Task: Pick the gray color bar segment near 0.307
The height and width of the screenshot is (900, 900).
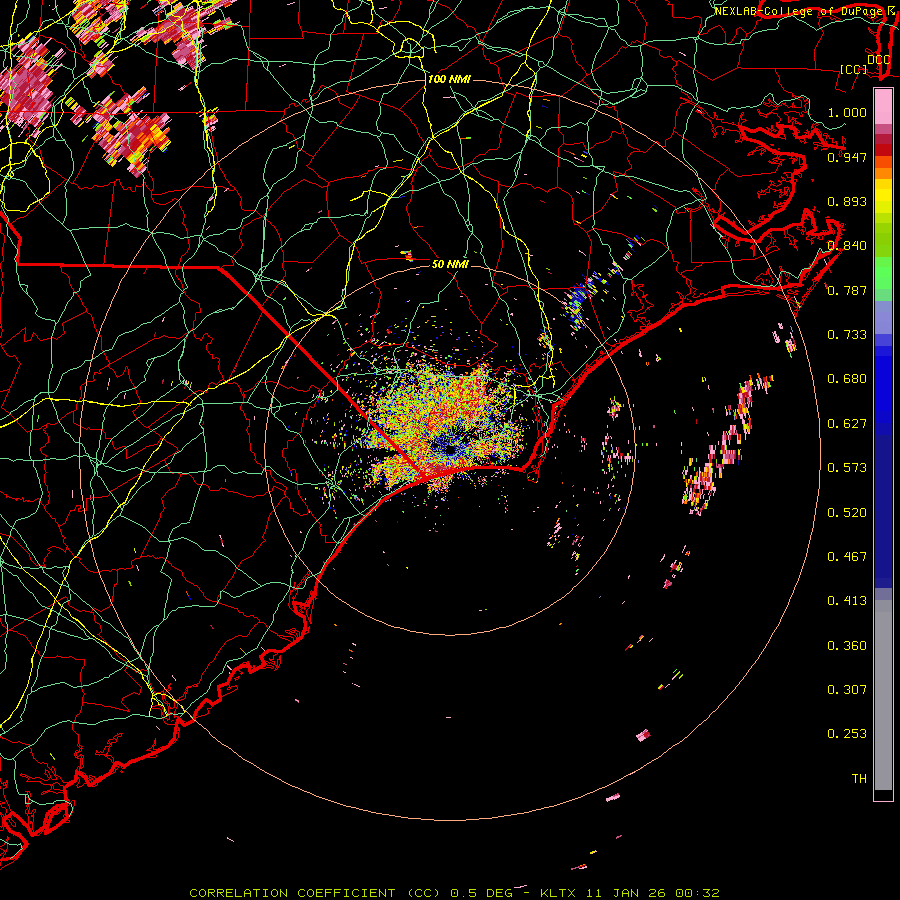Action: 883,695
